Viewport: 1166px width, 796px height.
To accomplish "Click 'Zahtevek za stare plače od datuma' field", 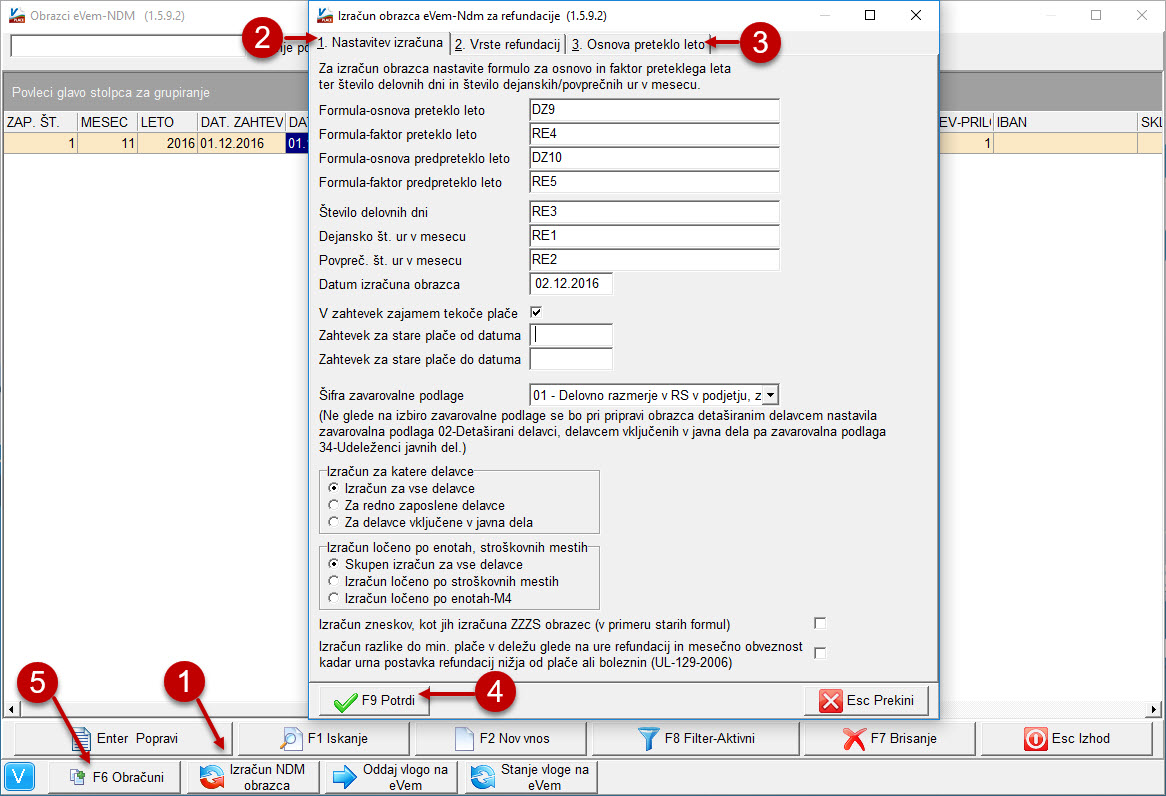I will tap(571, 336).
